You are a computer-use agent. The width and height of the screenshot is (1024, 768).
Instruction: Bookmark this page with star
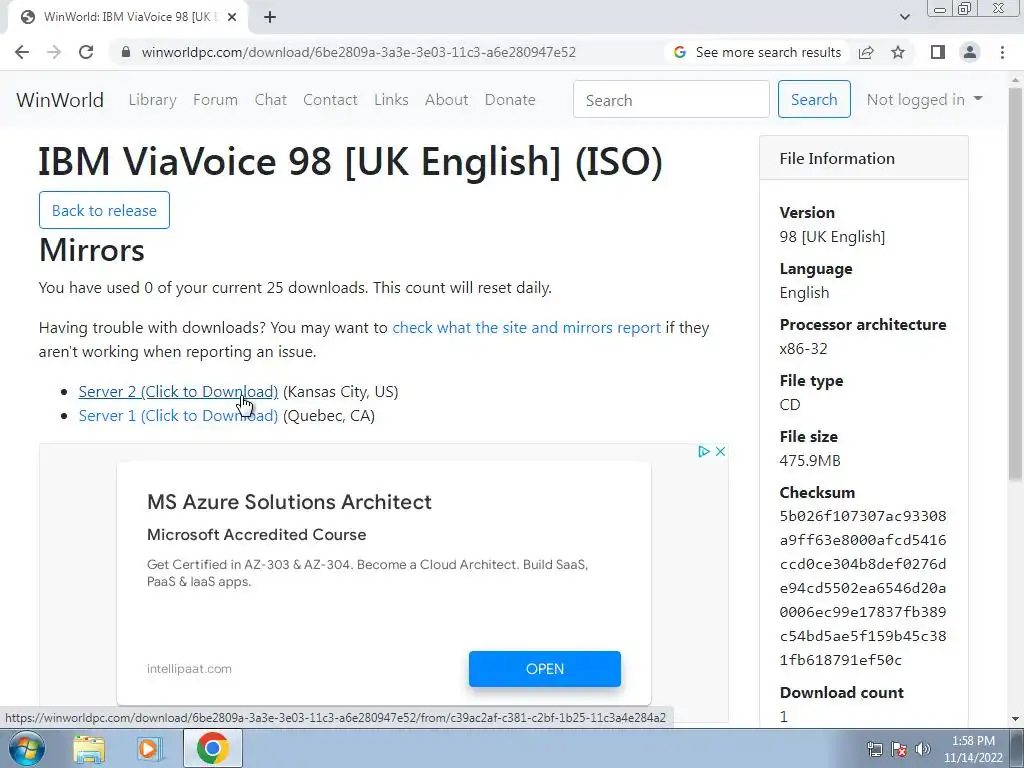coord(898,52)
